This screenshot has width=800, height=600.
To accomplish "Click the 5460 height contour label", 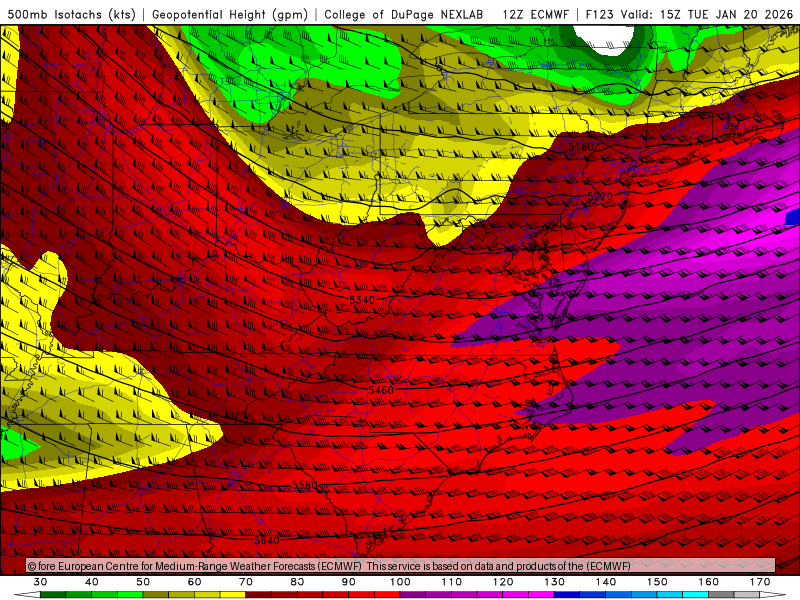I will click(x=381, y=390).
